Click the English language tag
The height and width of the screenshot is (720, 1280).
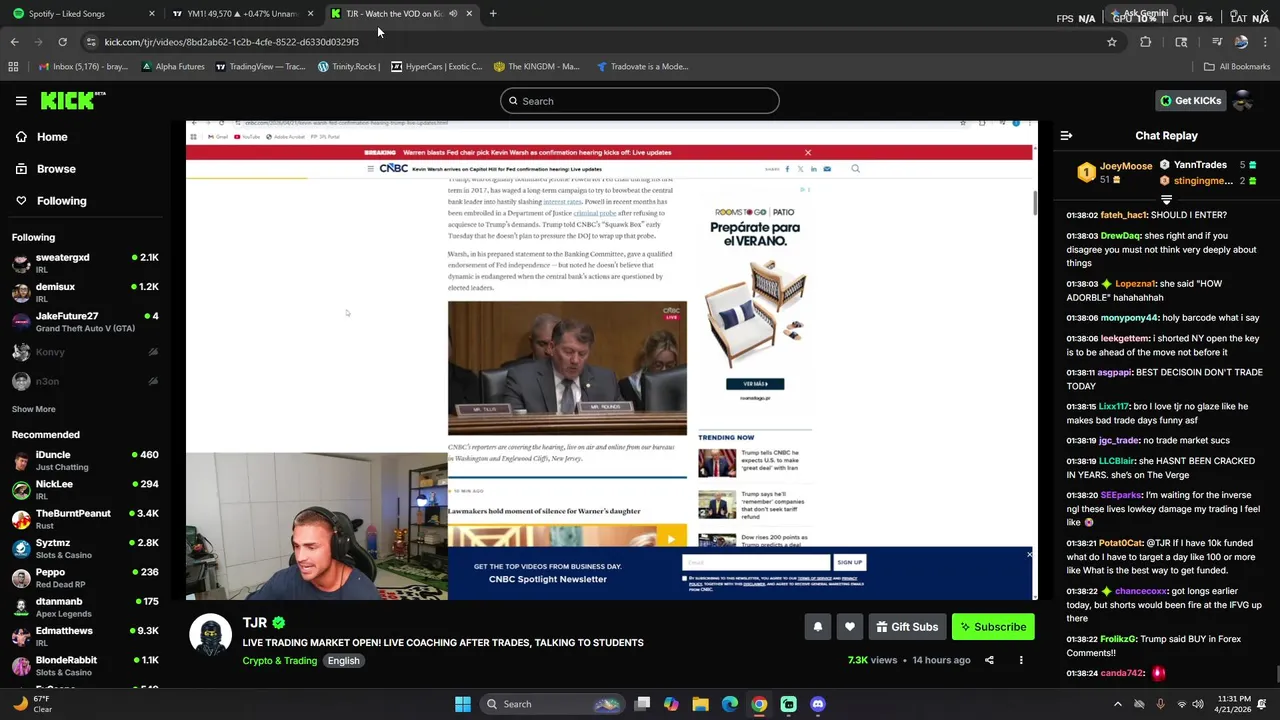(343, 661)
